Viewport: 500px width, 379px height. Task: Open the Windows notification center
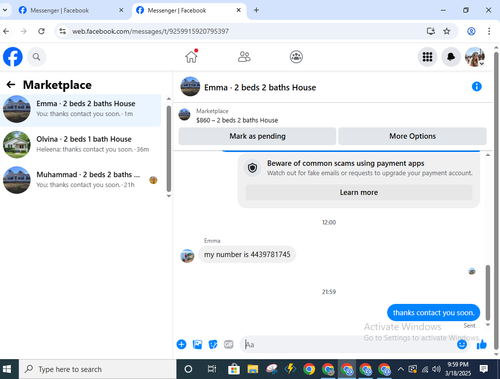(484, 369)
